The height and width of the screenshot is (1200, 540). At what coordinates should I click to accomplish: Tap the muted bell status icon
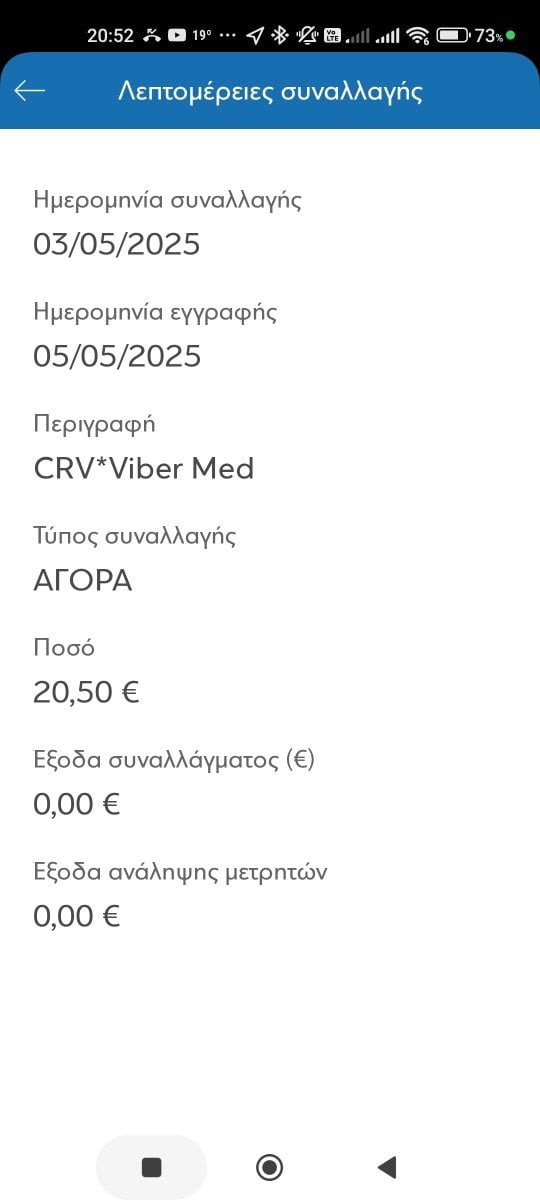(305, 35)
